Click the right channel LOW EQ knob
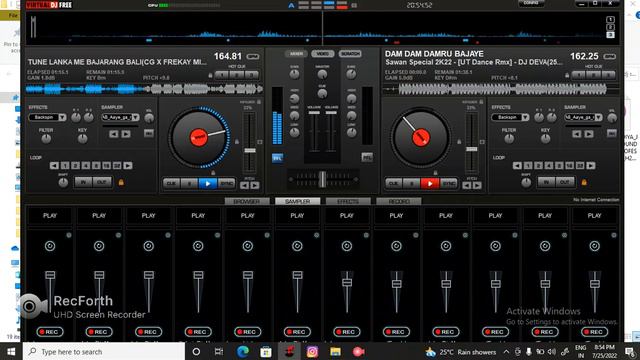The width and height of the screenshot is (640, 360). click(x=351, y=133)
